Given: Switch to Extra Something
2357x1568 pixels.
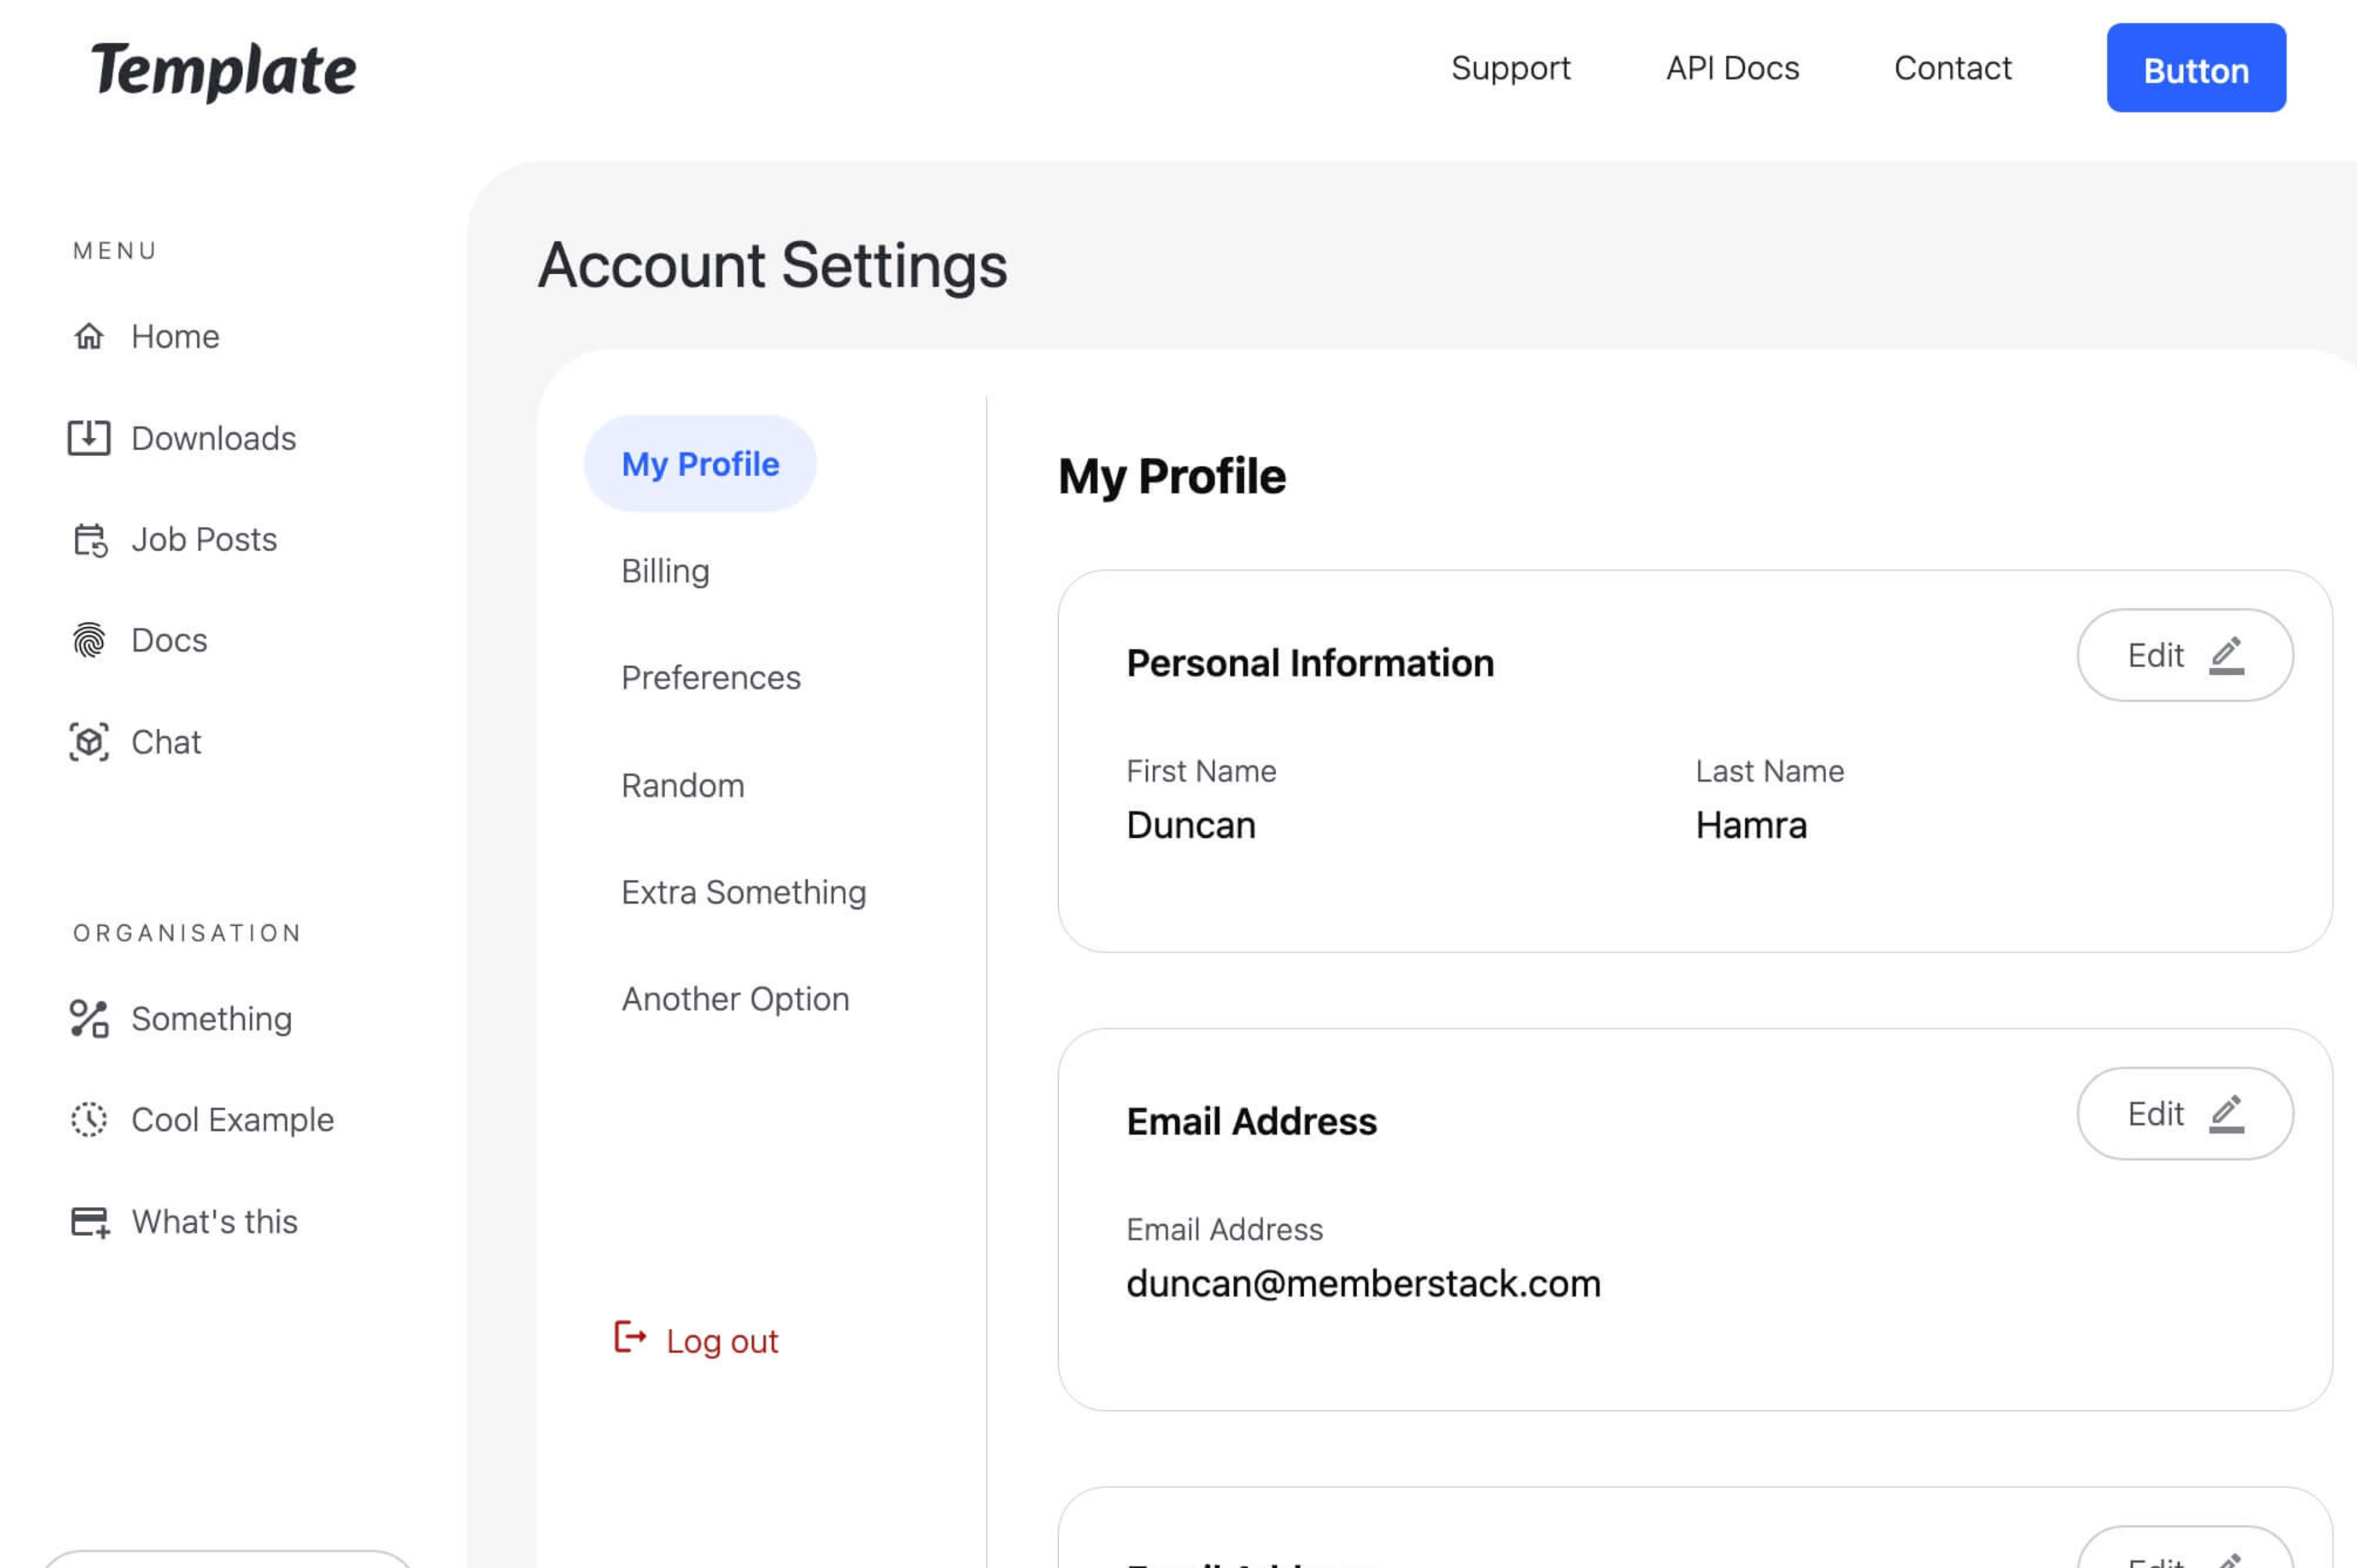Looking at the screenshot, I should [x=744, y=891].
